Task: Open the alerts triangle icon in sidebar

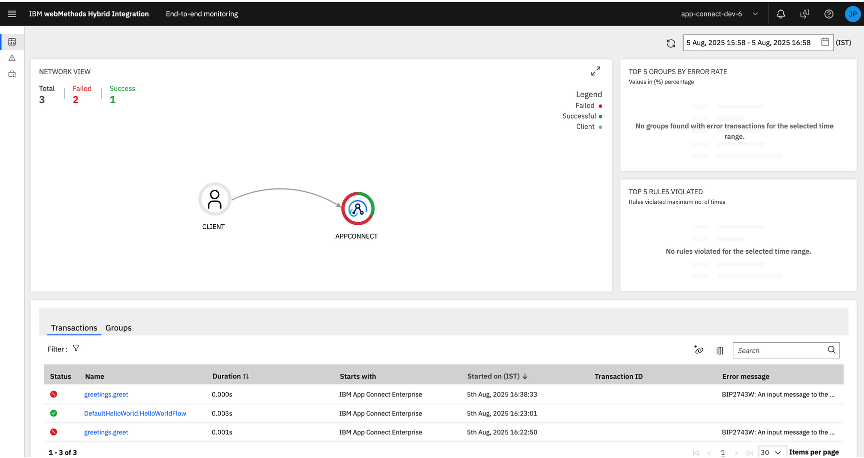Action: [x=12, y=58]
